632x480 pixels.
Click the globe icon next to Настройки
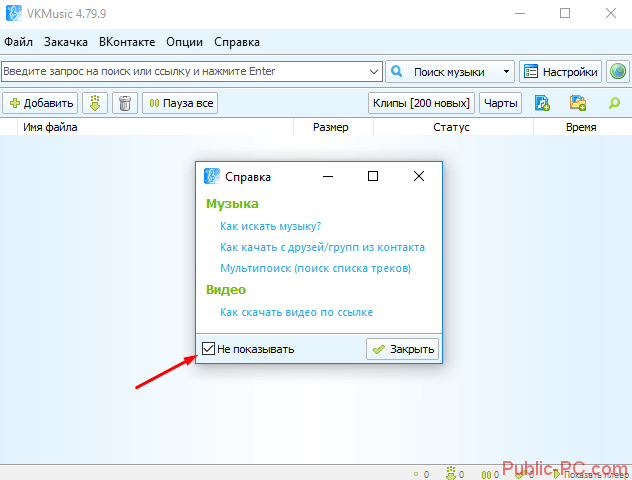click(x=617, y=72)
